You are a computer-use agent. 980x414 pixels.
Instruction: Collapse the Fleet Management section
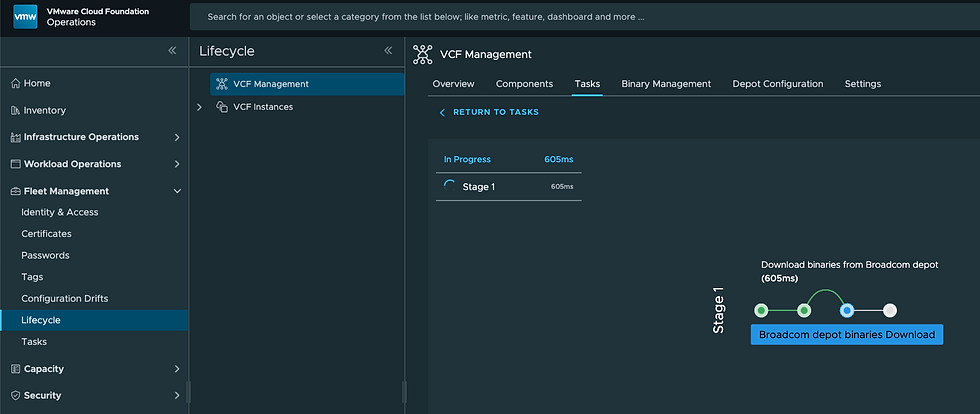[177, 191]
